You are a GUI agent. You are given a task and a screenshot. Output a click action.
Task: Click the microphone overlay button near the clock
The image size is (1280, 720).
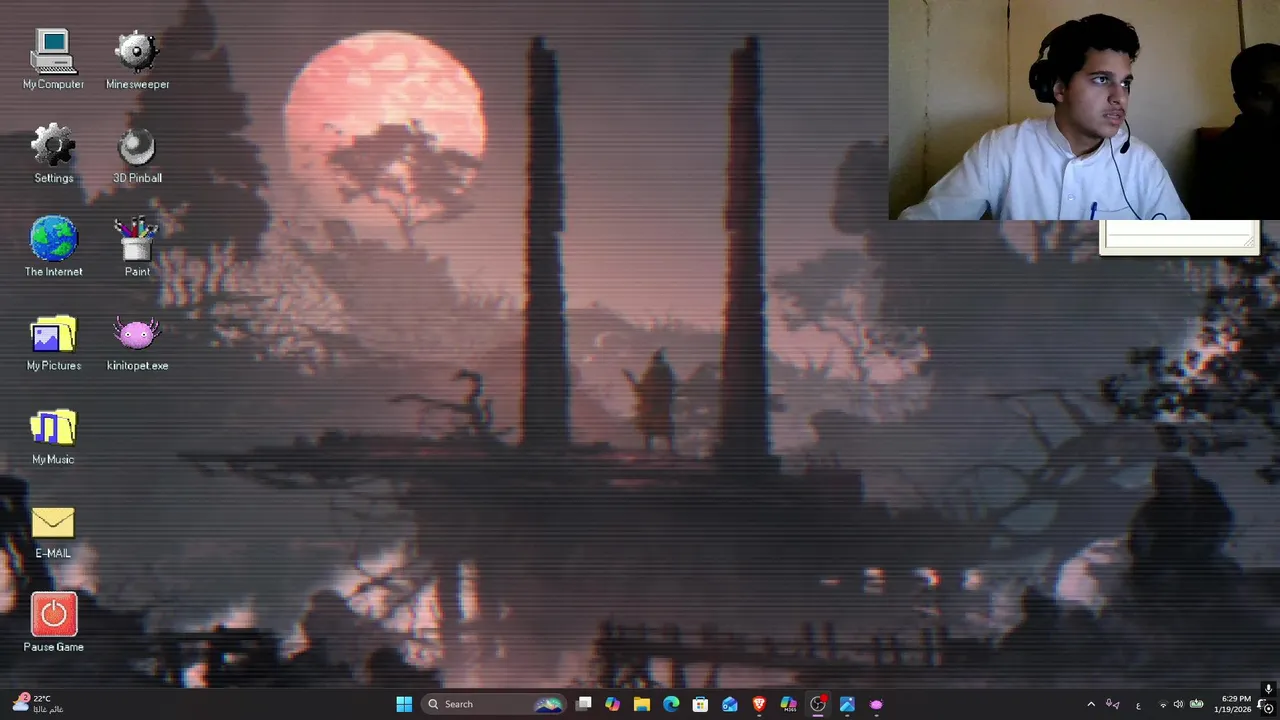click(1268, 689)
